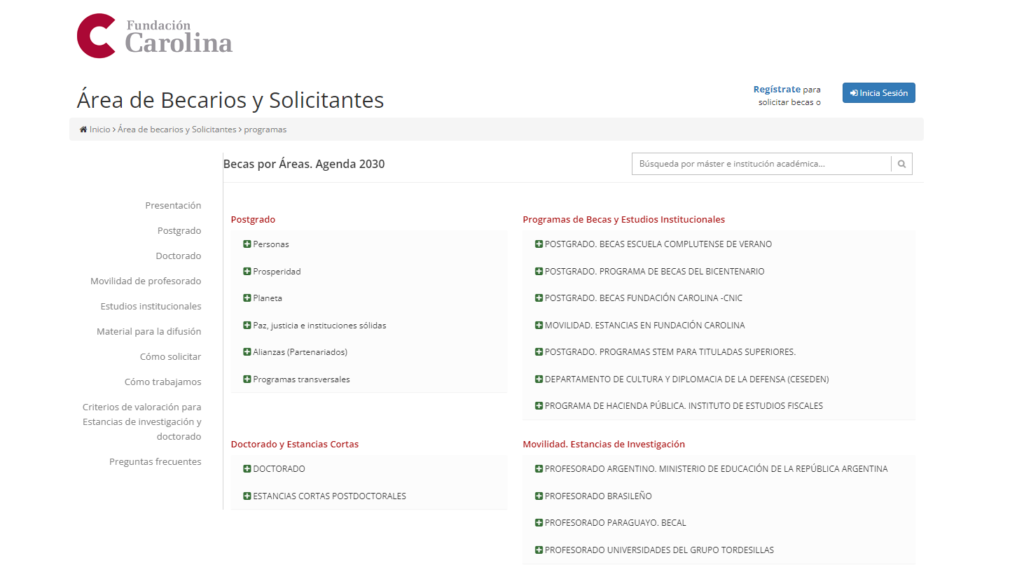The image size is (1024, 579).
Task: Click the Área de Becarios y Solicitantes page title
Action: coord(230,101)
